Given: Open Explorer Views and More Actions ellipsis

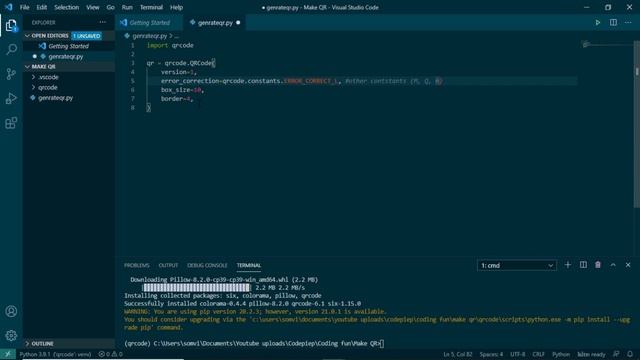Looking at the screenshot, I should tap(102, 22).
